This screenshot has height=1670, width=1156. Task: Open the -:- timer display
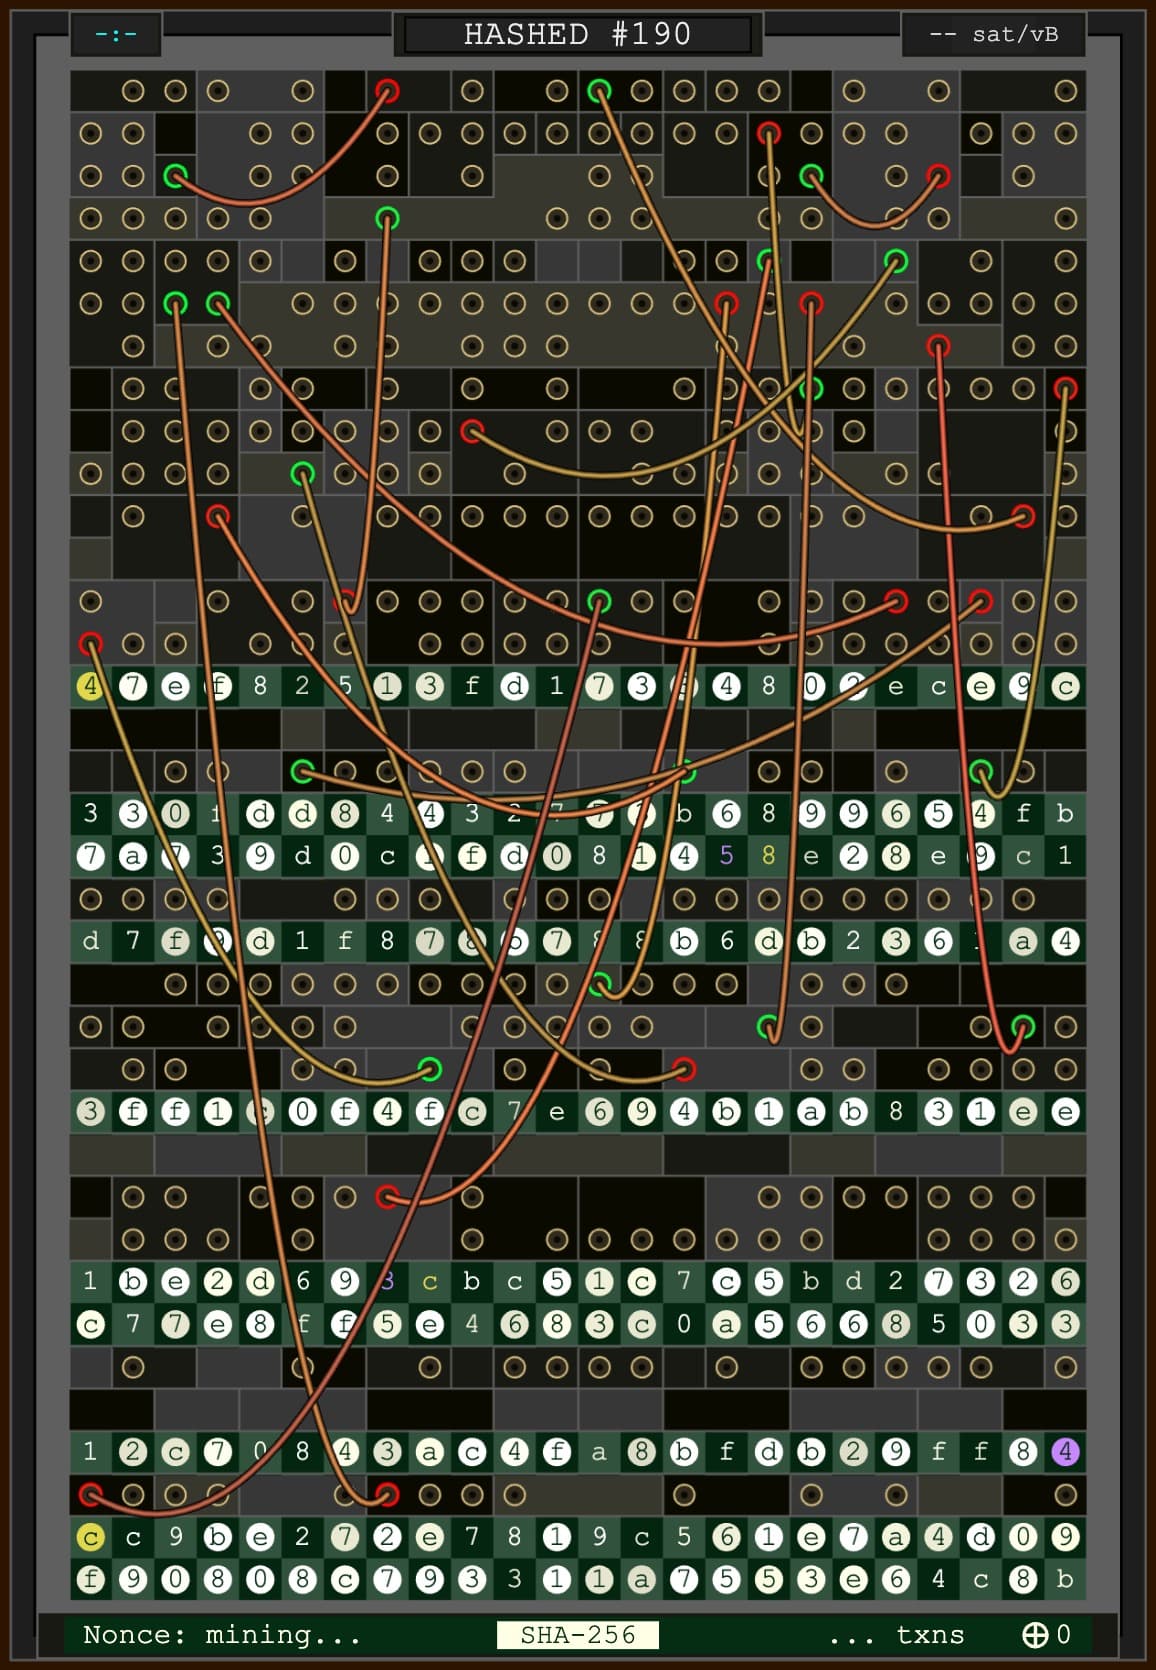tap(116, 34)
